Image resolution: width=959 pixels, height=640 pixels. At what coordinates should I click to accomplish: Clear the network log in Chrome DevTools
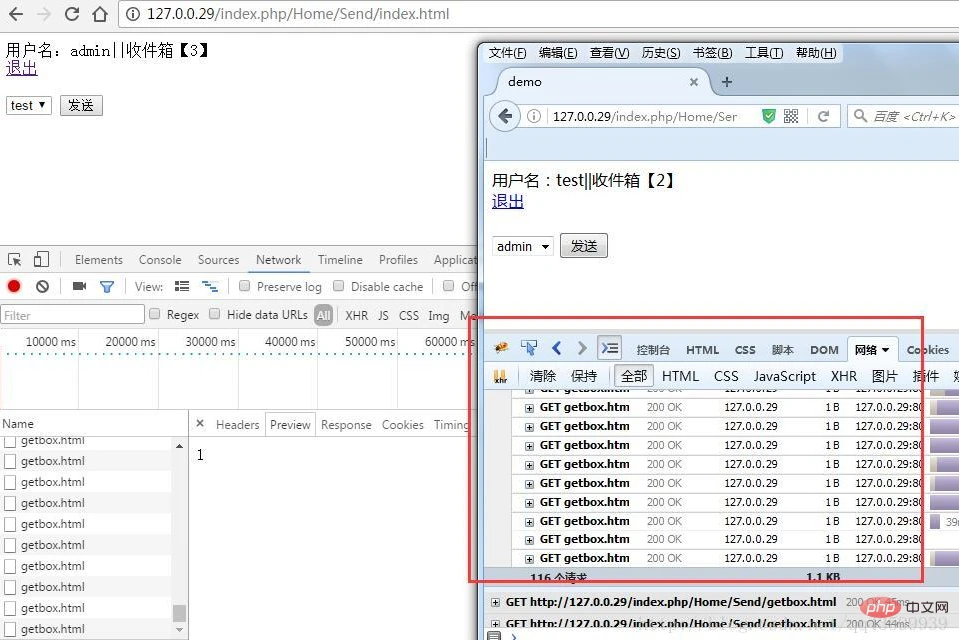coord(42,286)
